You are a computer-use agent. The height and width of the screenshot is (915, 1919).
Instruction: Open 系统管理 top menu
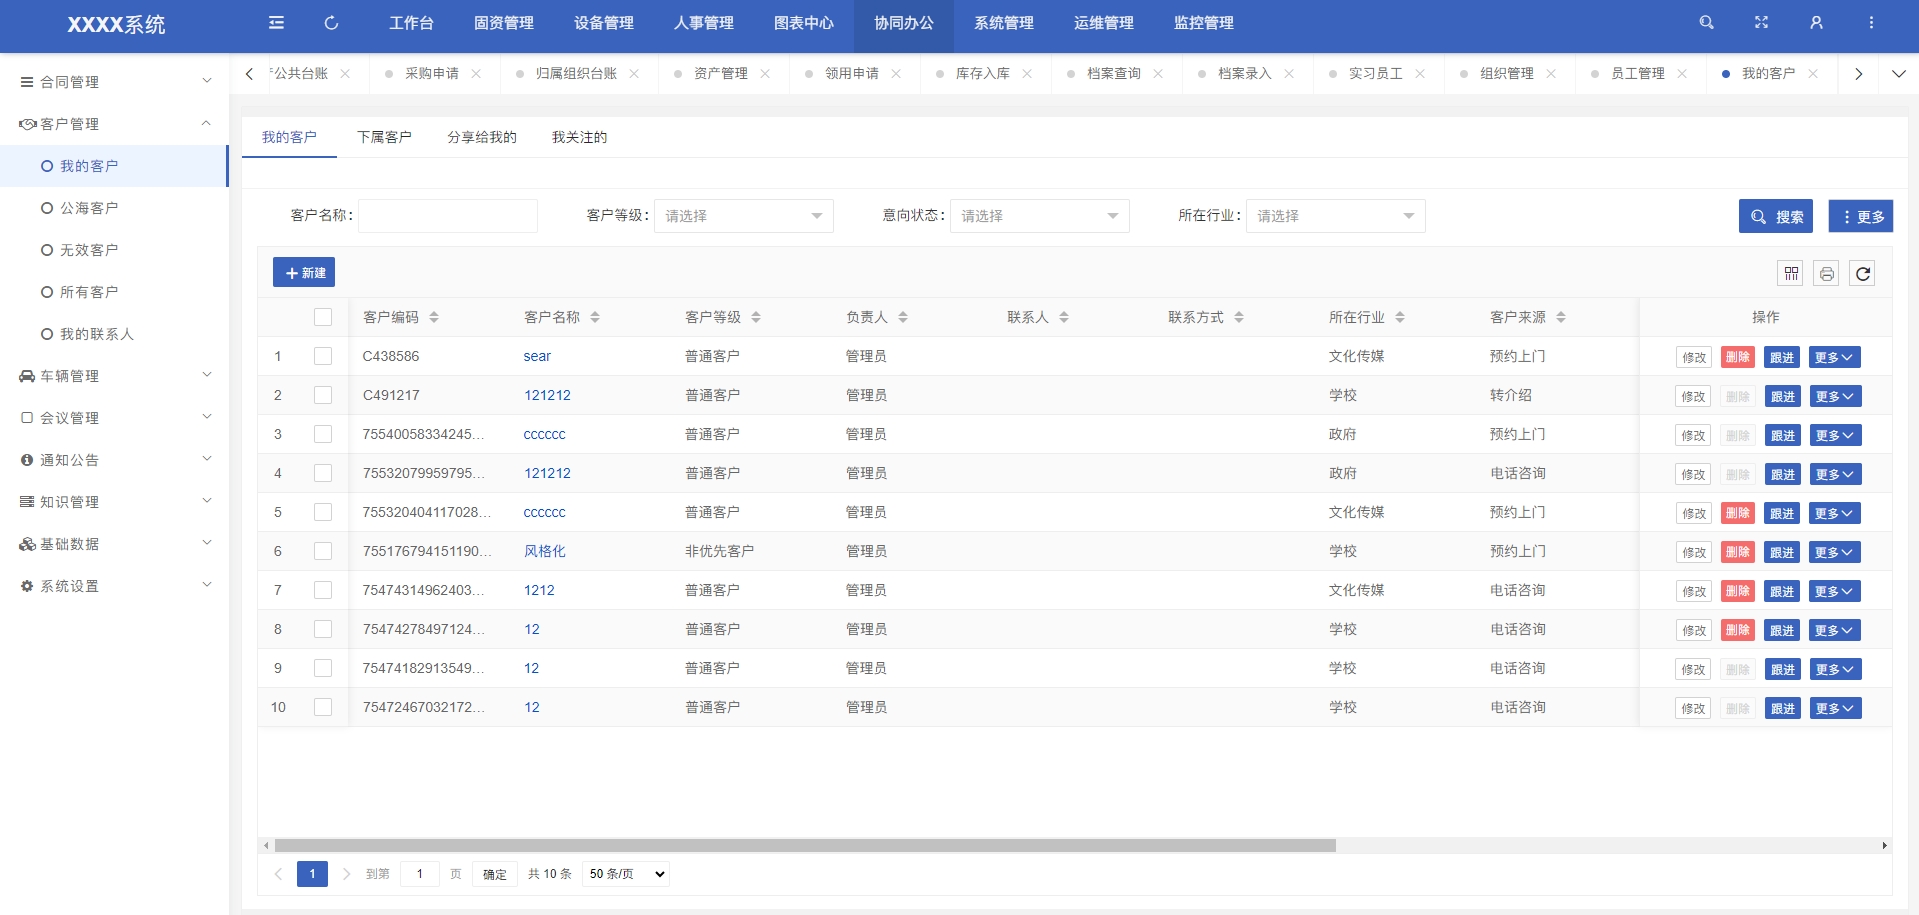(1004, 23)
